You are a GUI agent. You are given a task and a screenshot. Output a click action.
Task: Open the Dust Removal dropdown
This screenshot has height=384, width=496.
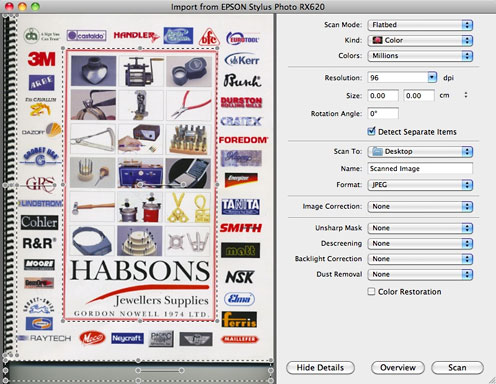420,274
